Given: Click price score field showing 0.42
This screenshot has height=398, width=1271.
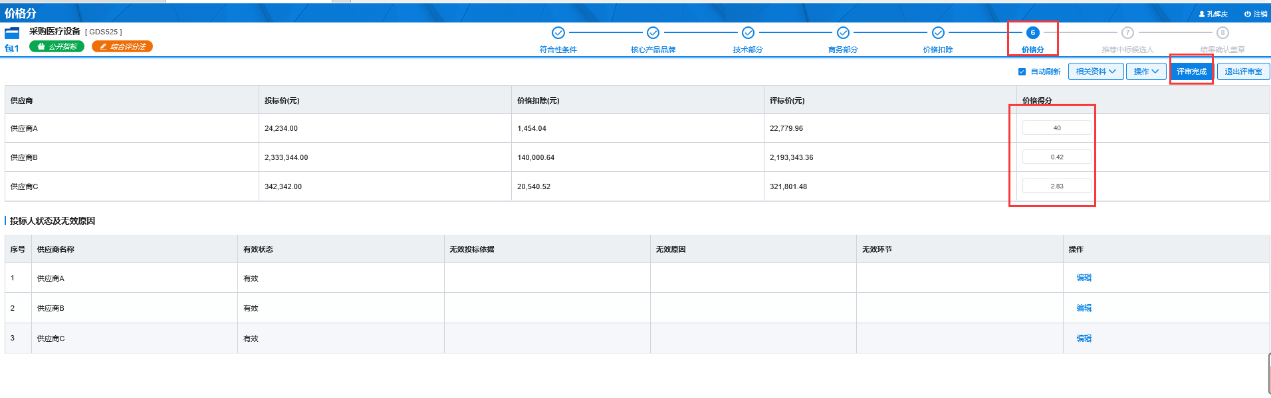Looking at the screenshot, I should coord(1056,157).
